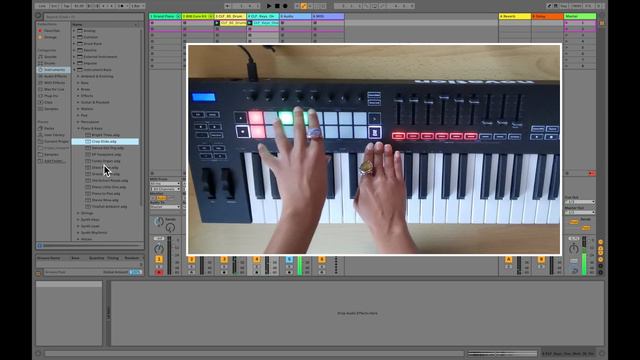Click the browser search field
640x360 pixels.
(x=93, y=17)
